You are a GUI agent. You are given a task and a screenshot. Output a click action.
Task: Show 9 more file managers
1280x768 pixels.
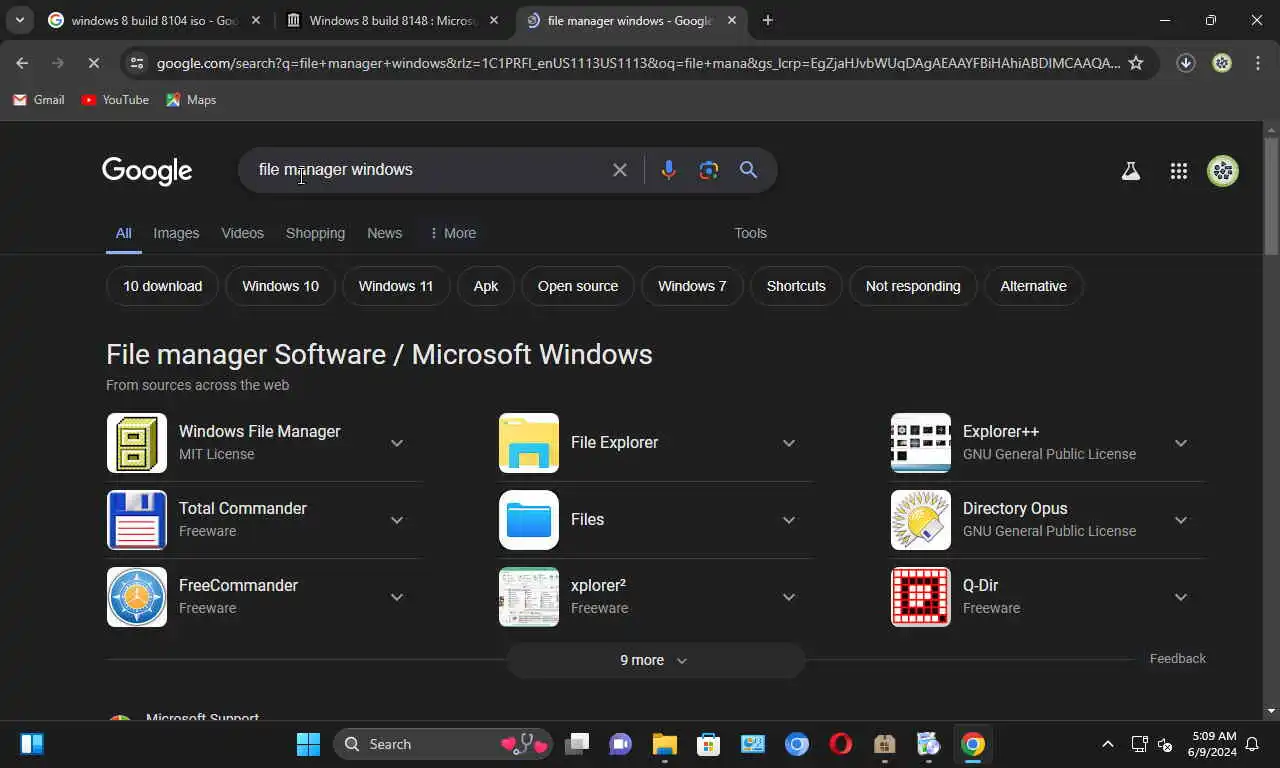pos(655,660)
